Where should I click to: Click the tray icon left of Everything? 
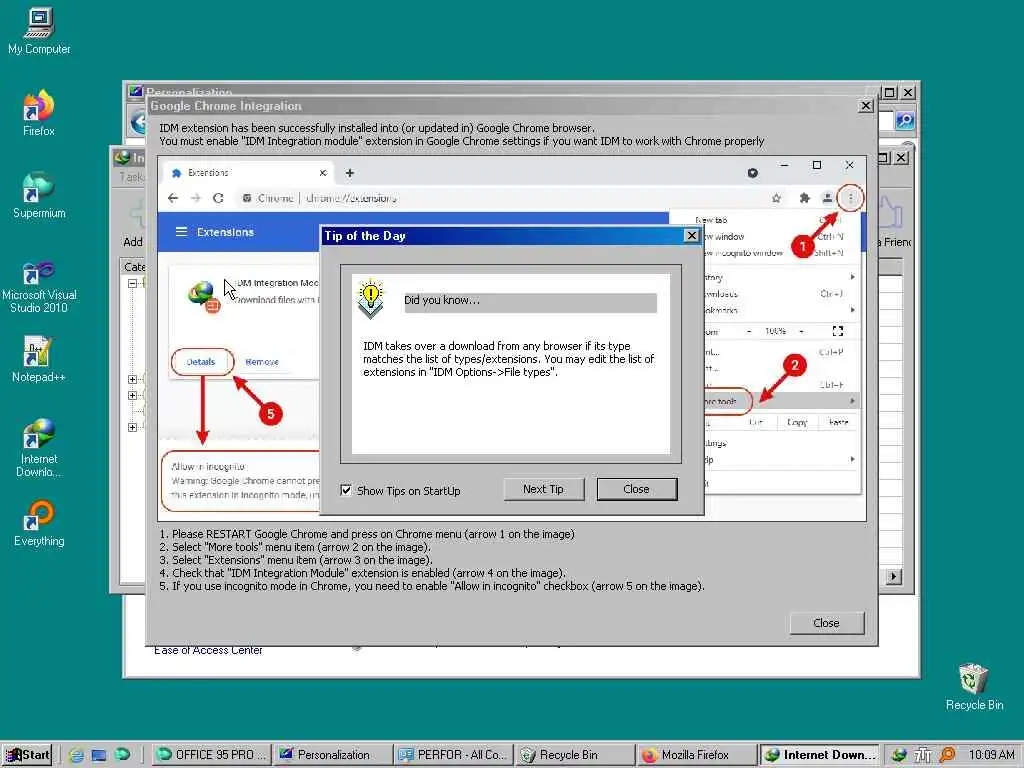pos(923,755)
